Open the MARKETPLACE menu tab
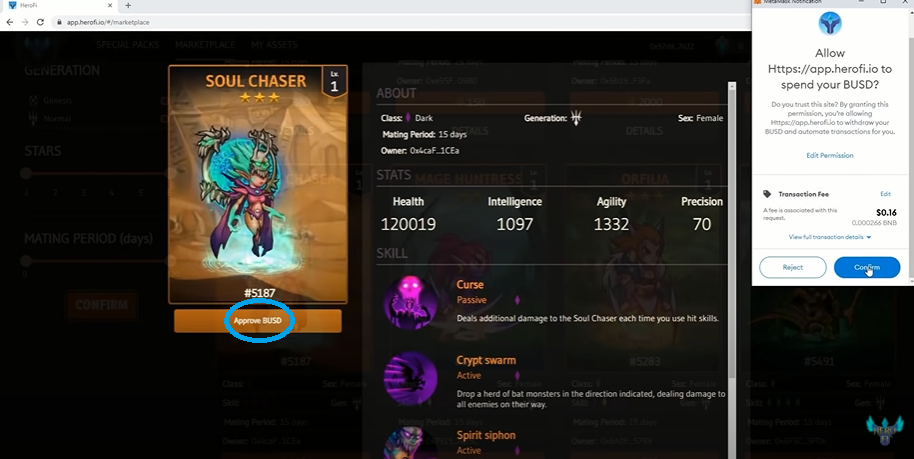The height and width of the screenshot is (459, 914). 205,45
